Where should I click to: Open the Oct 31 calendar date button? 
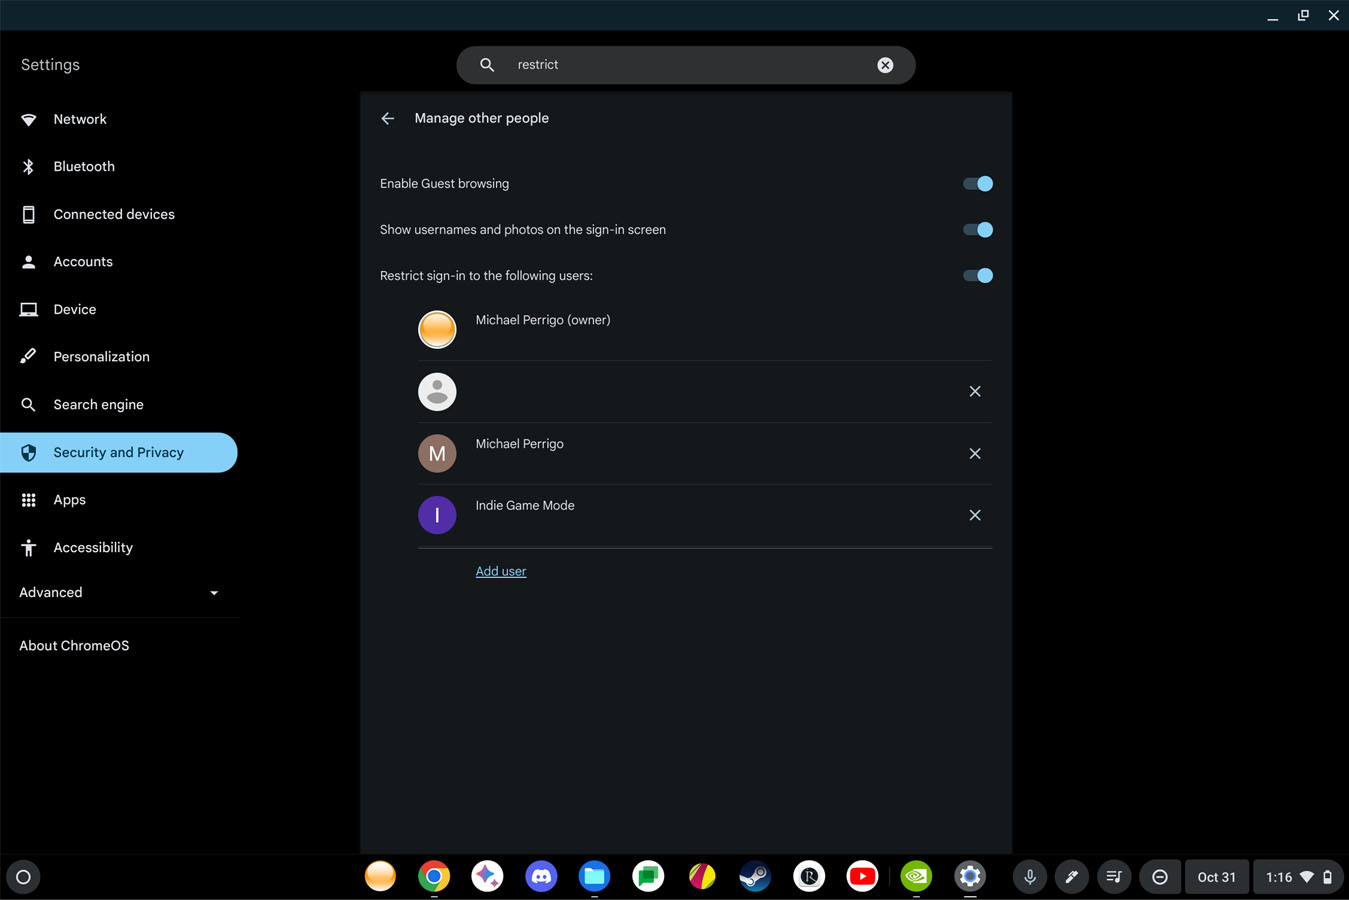[x=1217, y=877]
